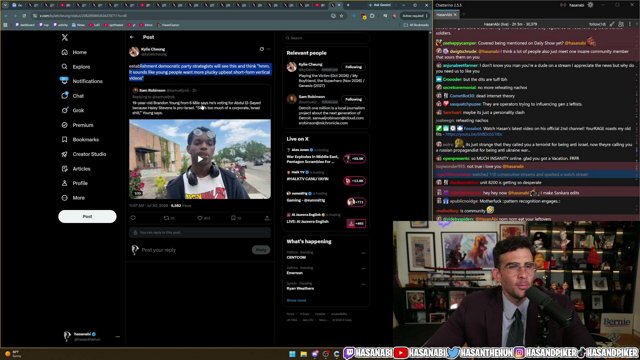
Task: Open Kylie Cheung's avatar on post
Action: (x=134, y=51)
